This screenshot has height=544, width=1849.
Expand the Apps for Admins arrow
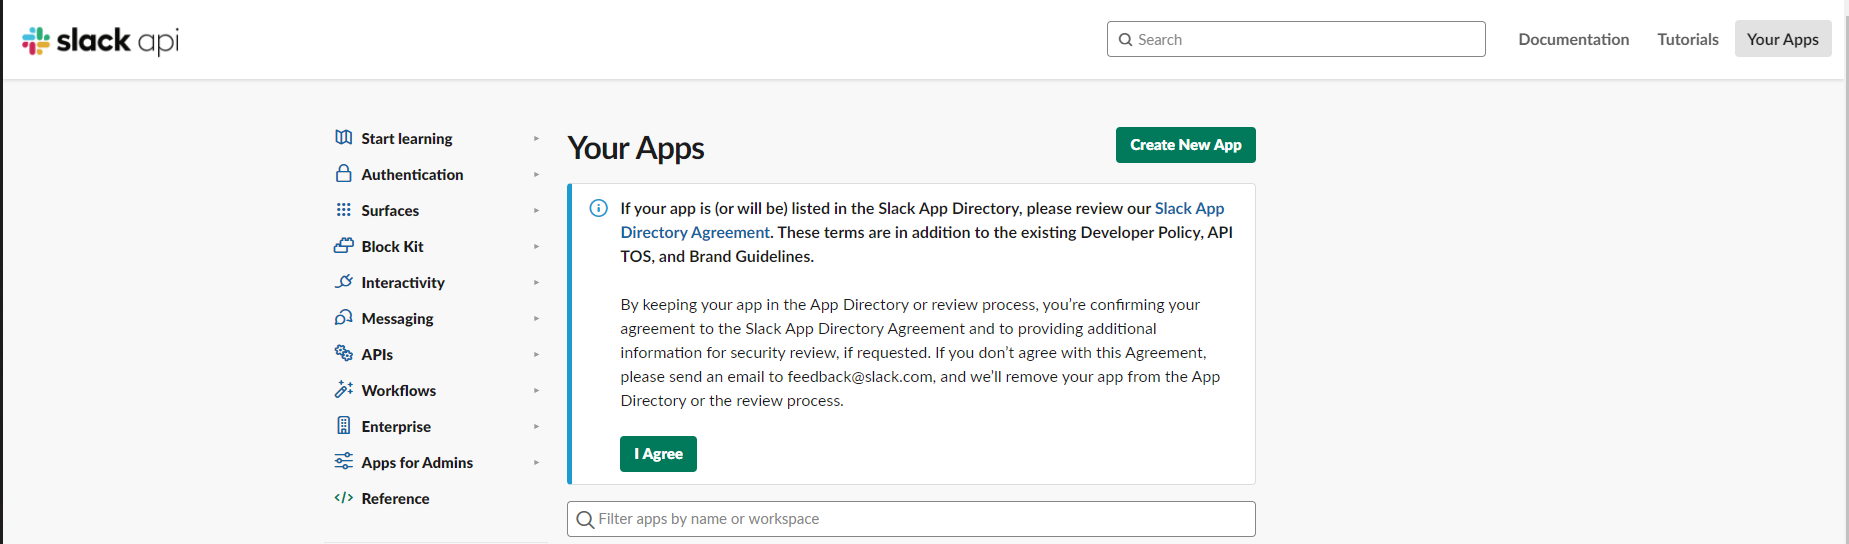[537, 463]
